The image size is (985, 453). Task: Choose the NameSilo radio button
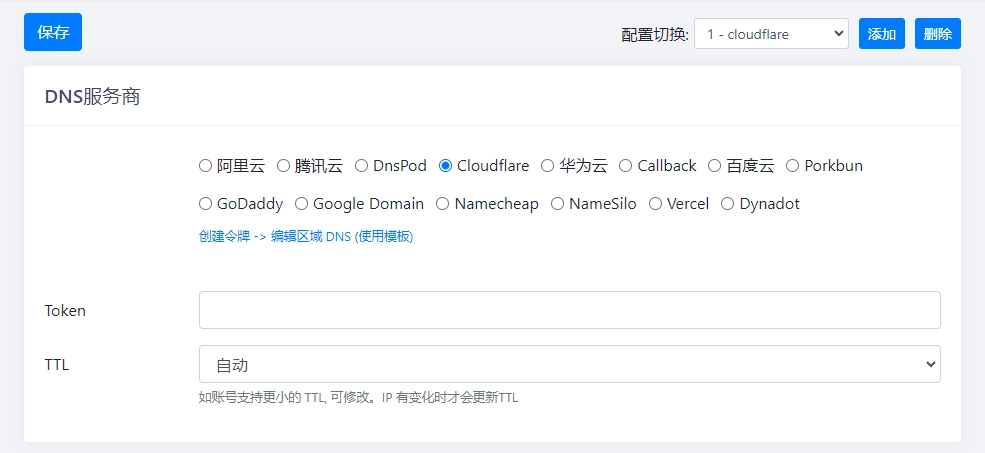click(558, 204)
